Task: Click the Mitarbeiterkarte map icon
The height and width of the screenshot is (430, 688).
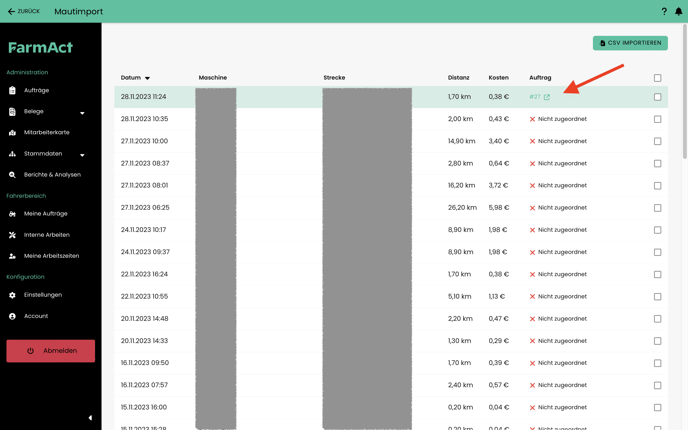Action: (x=12, y=133)
